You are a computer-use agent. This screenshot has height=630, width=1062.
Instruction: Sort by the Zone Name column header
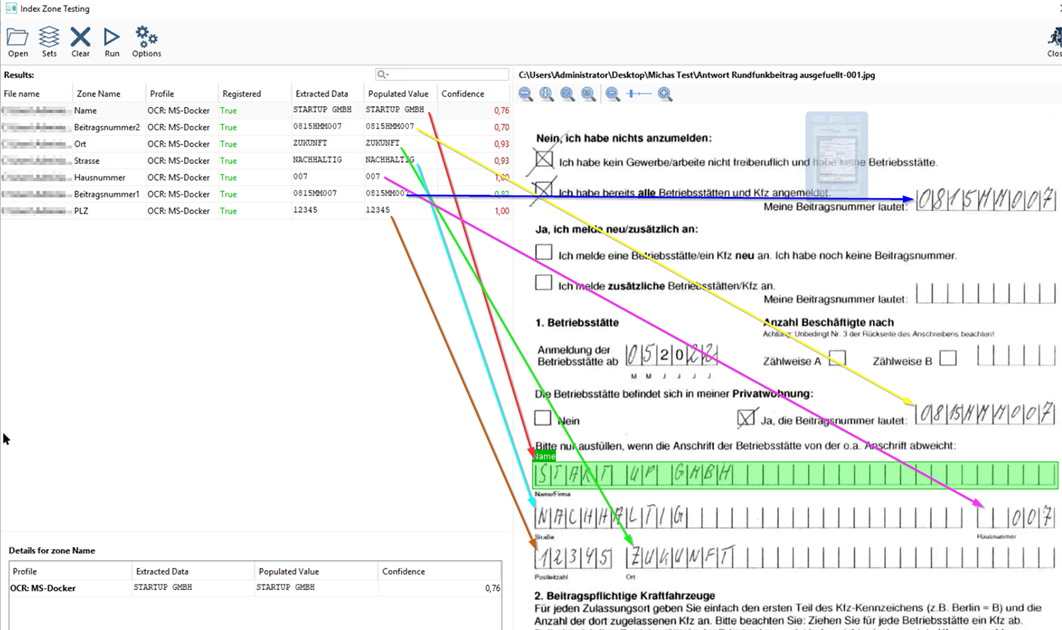(98, 94)
